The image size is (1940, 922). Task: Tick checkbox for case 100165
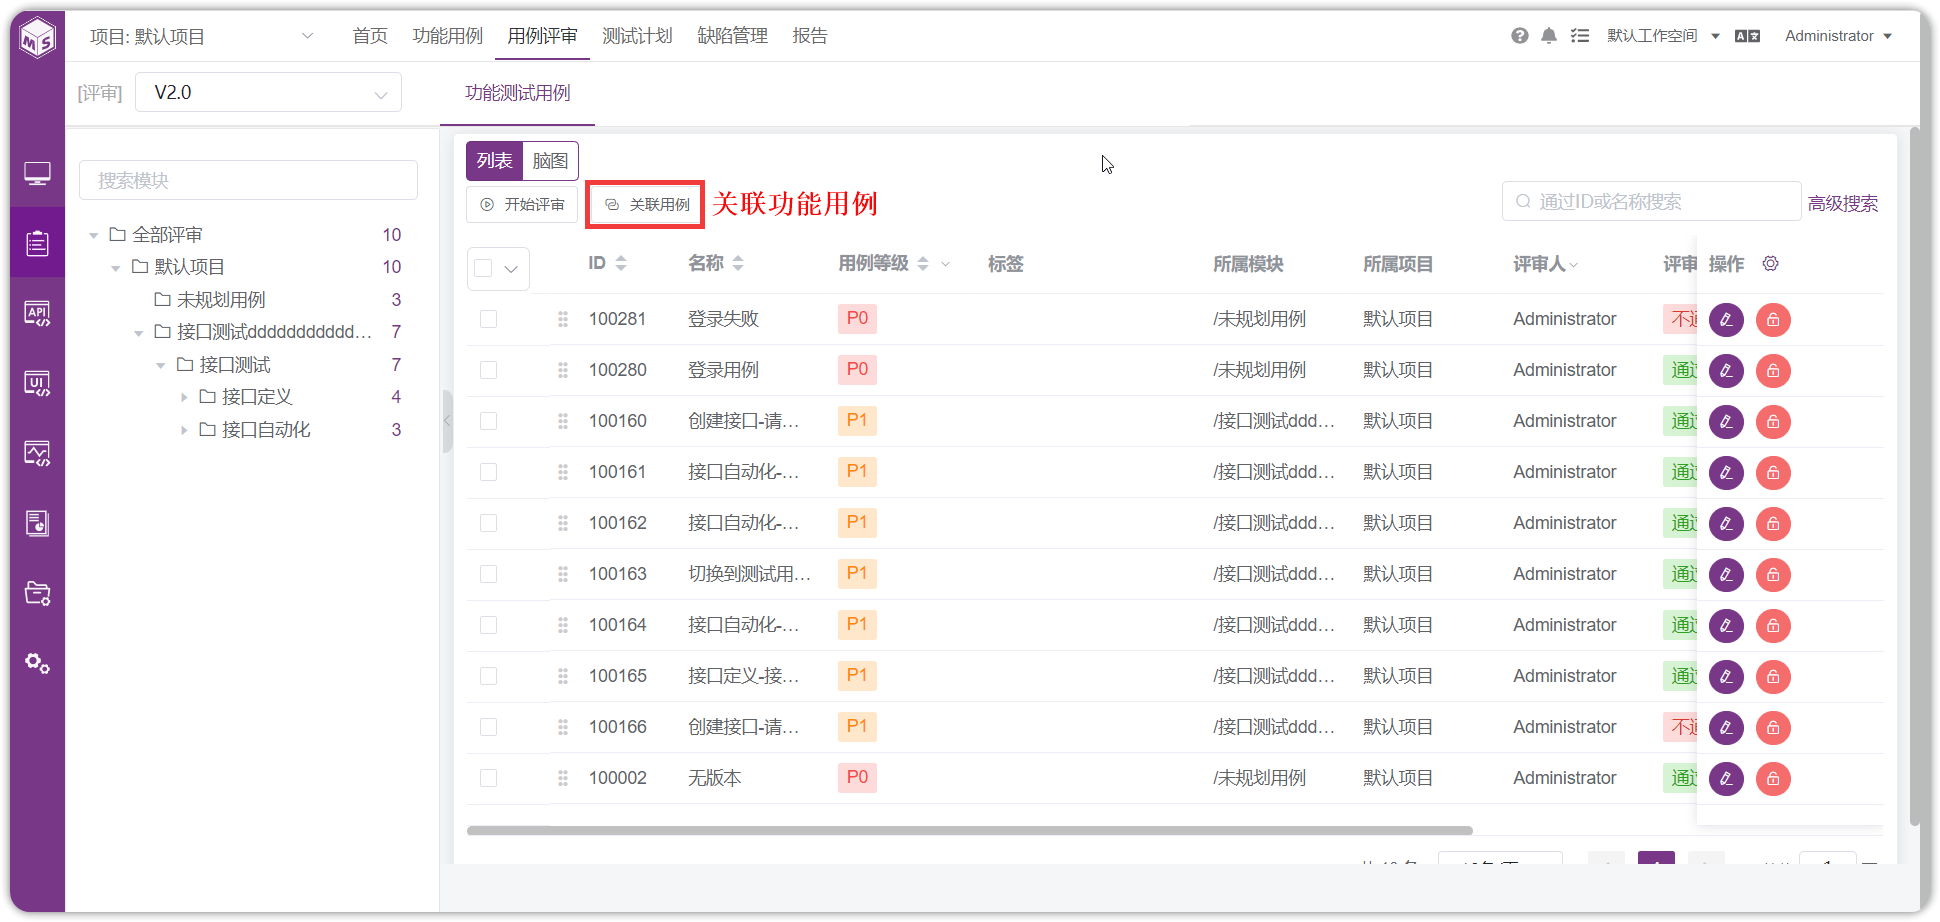[x=488, y=676]
